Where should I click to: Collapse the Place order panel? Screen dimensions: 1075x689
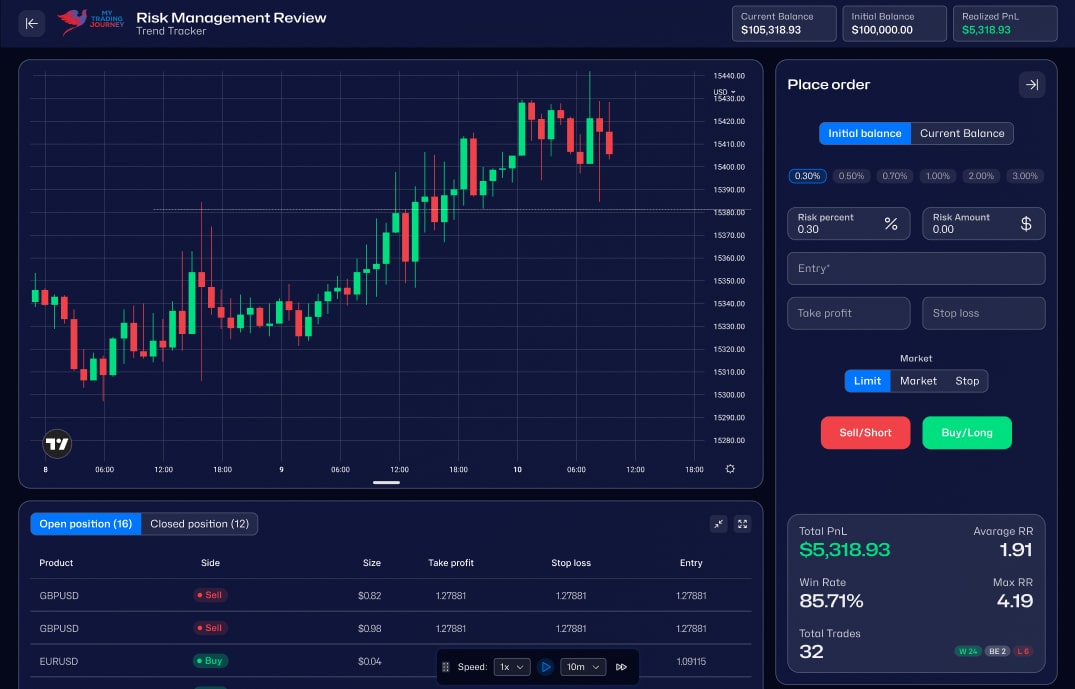pyautogui.click(x=1032, y=85)
